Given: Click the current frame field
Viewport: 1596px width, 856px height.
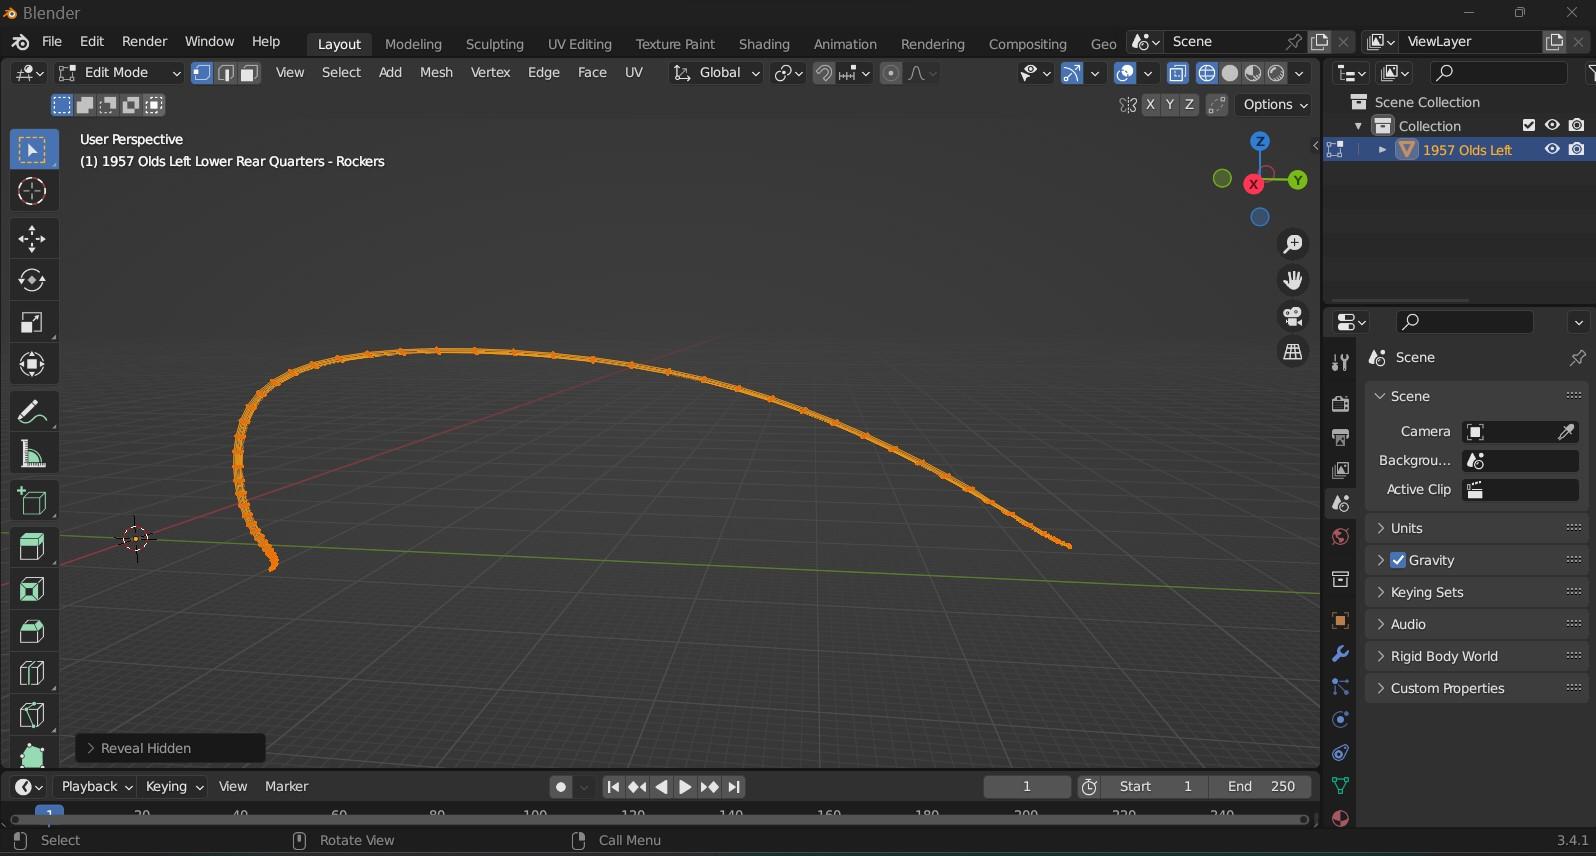Looking at the screenshot, I should point(1027,787).
